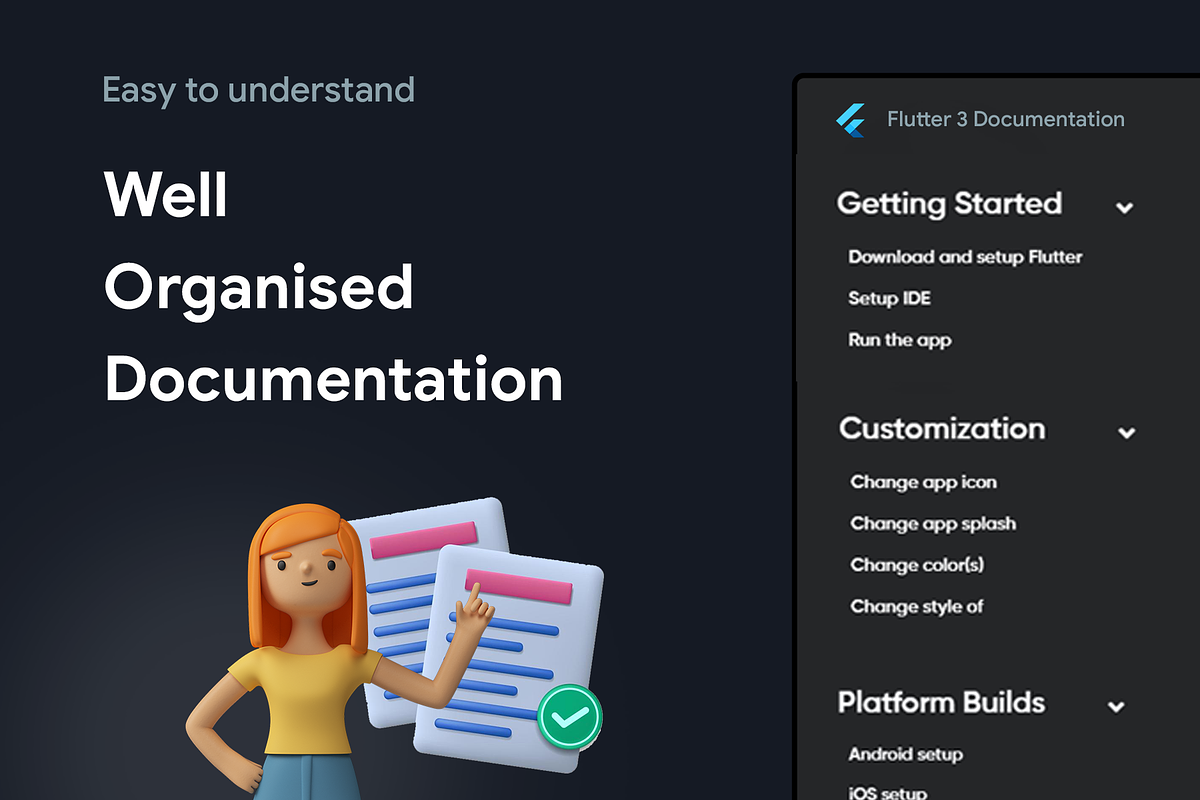This screenshot has height=800, width=1200.
Task: Open the Getting Started section heading
Action: 949,204
